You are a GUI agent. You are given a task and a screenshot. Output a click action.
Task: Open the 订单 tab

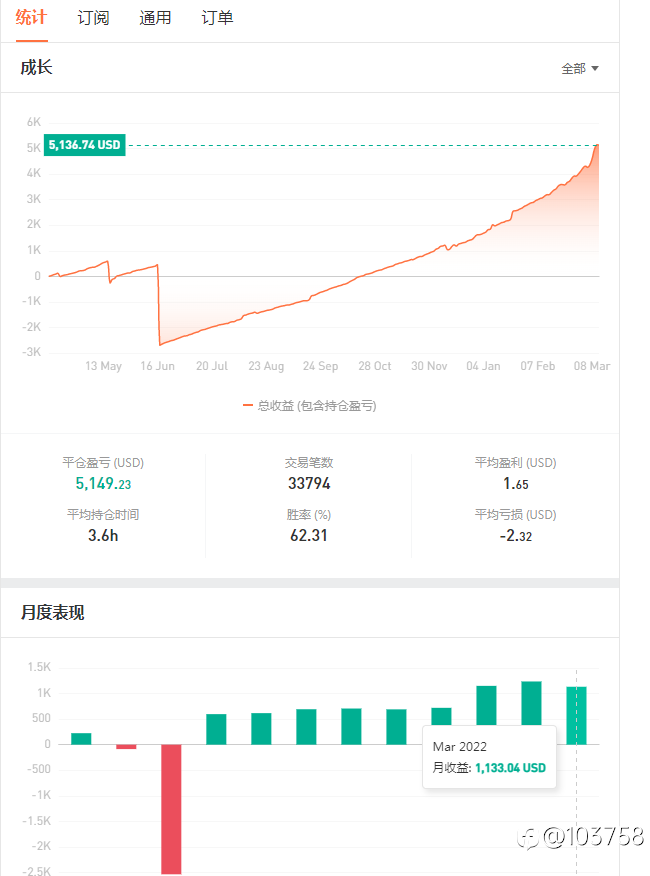[217, 17]
